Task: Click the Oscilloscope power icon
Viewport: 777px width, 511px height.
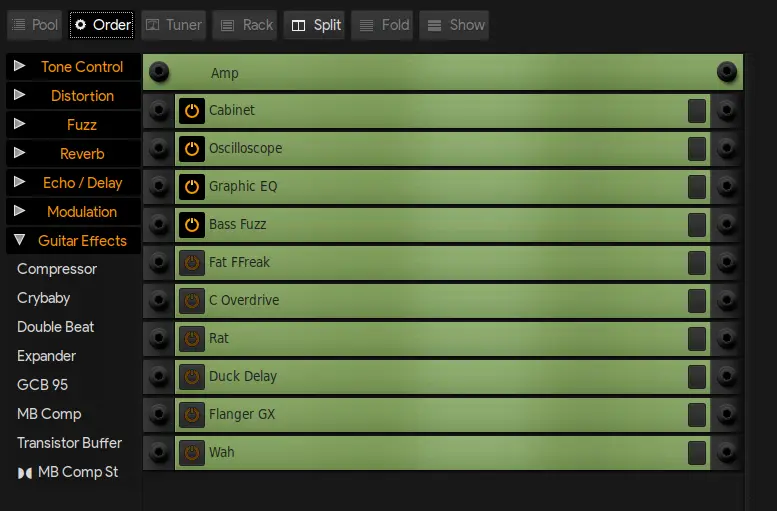Action: [x=192, y=149]
